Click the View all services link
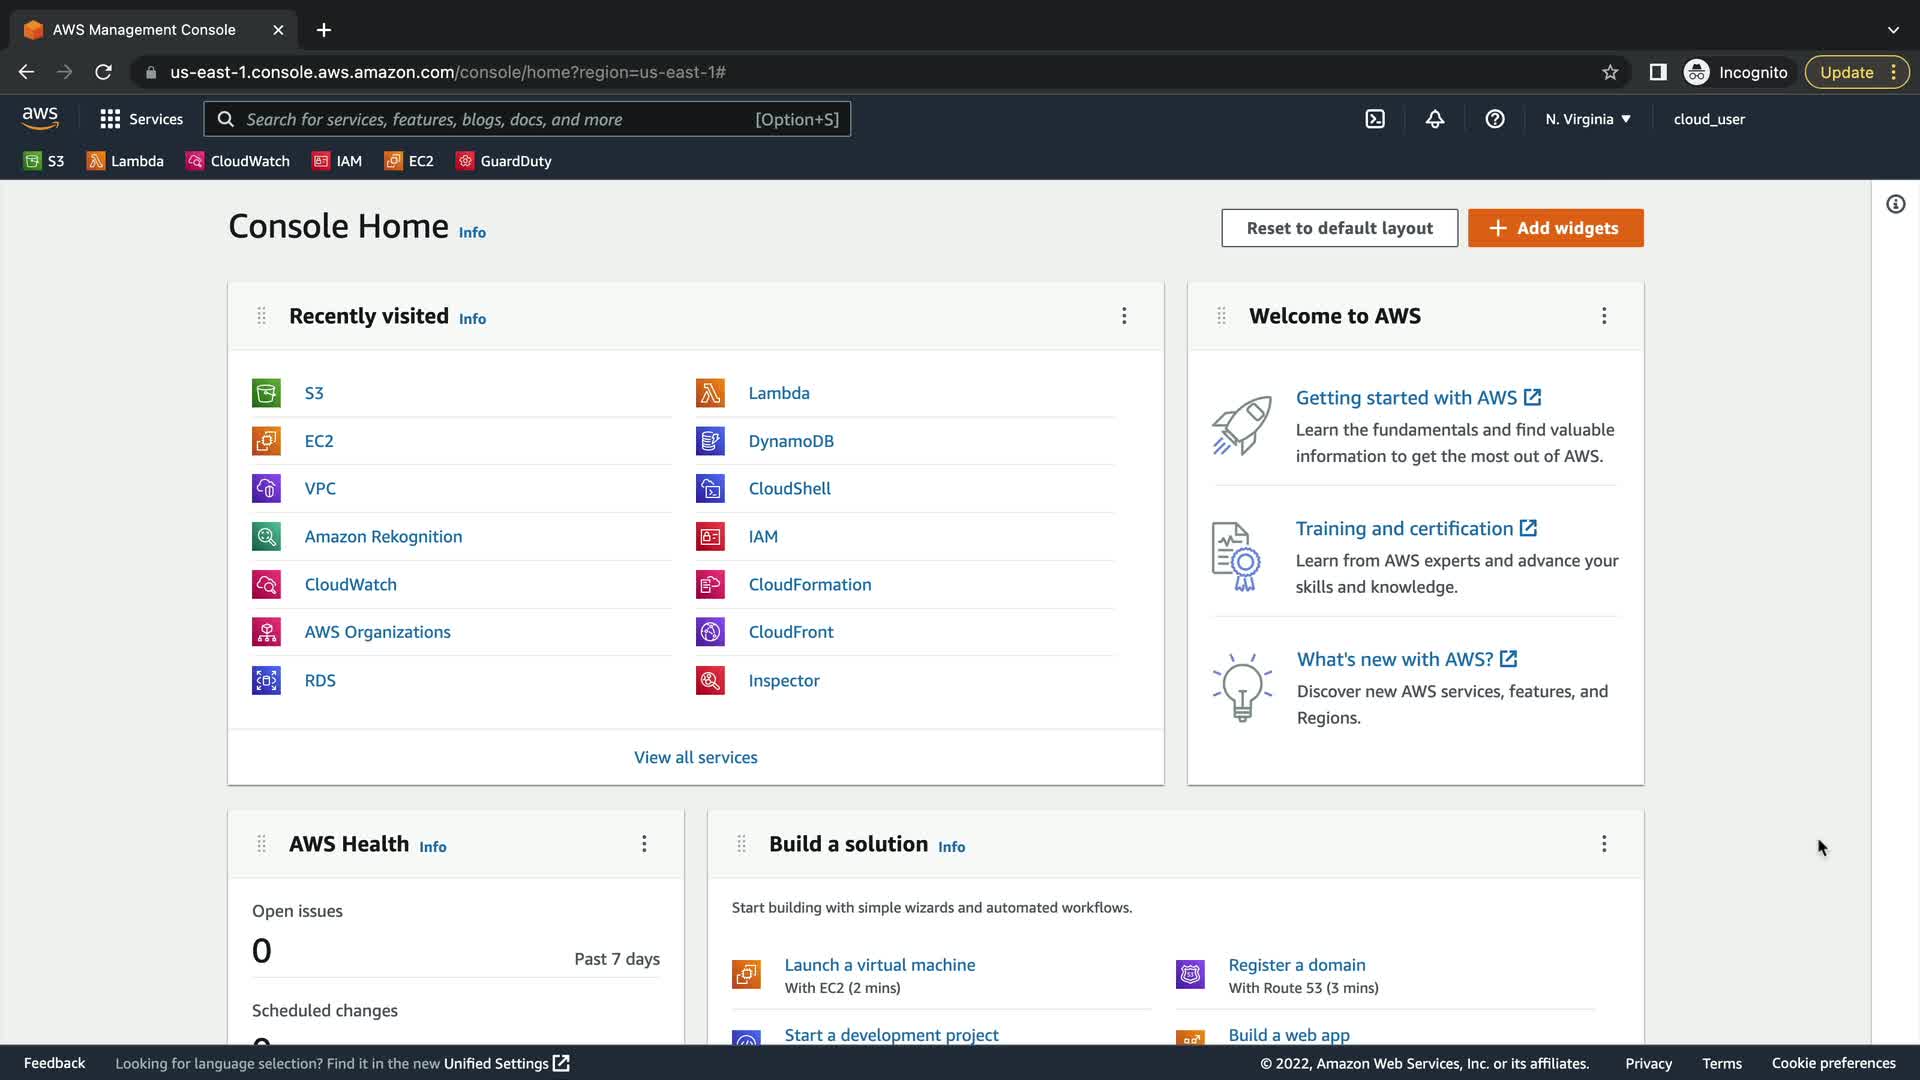The height and width of the screenshot is (1080, 1920). [696, 757]
